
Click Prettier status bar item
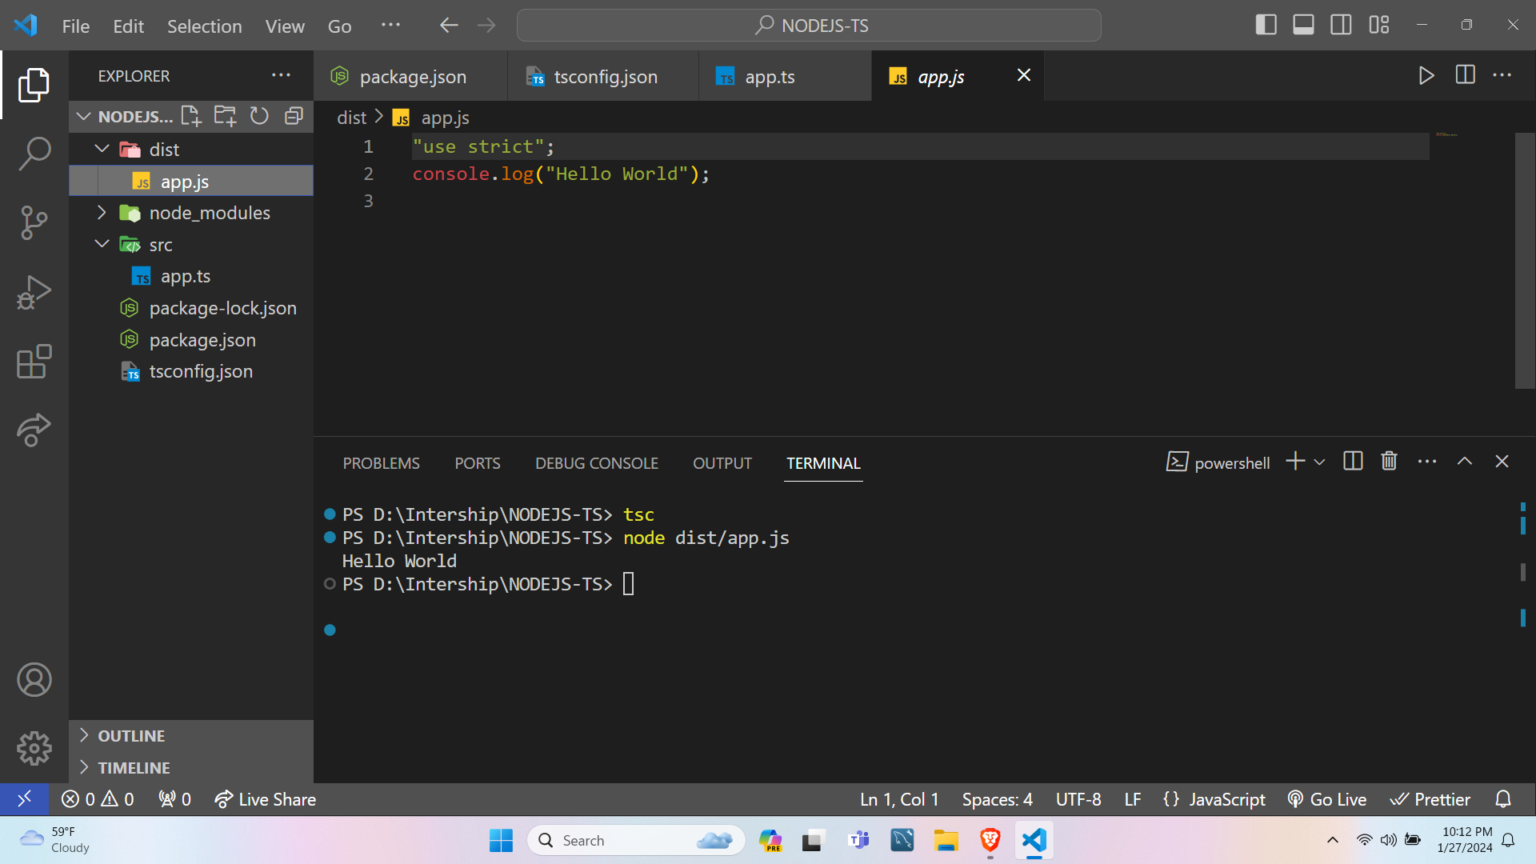coord(1430,799)
